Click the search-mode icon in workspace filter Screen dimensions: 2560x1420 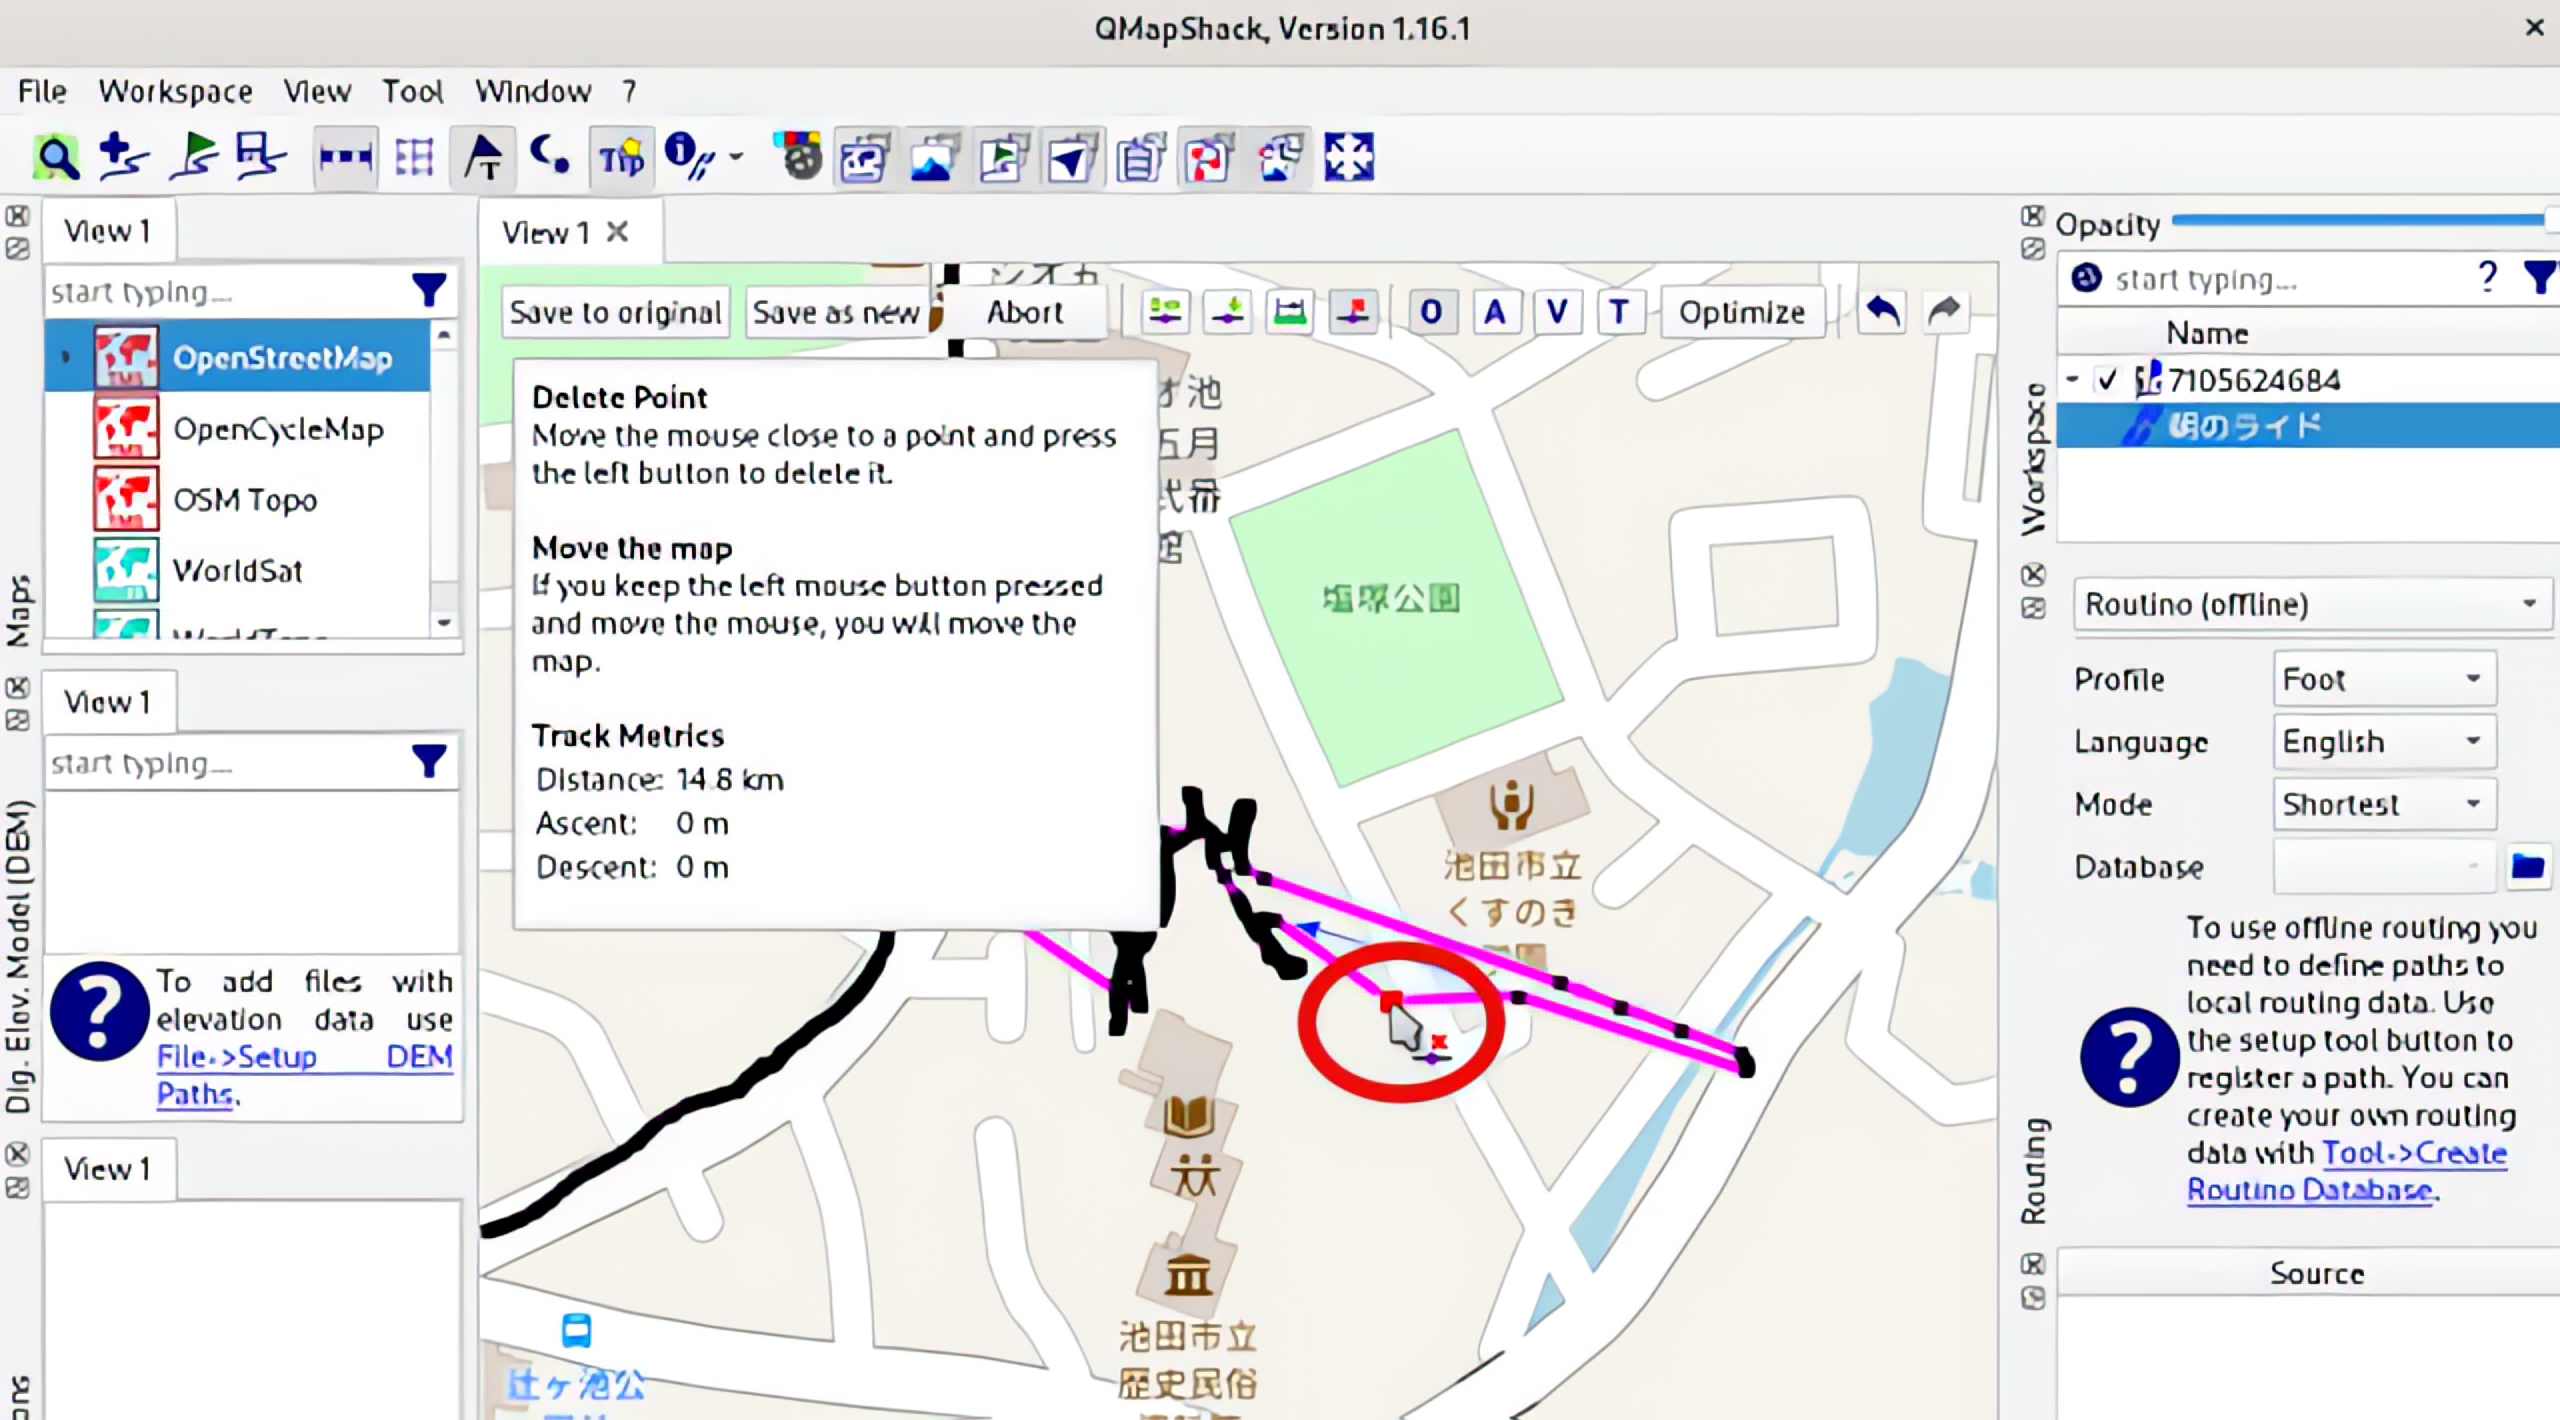[2086, 278]
